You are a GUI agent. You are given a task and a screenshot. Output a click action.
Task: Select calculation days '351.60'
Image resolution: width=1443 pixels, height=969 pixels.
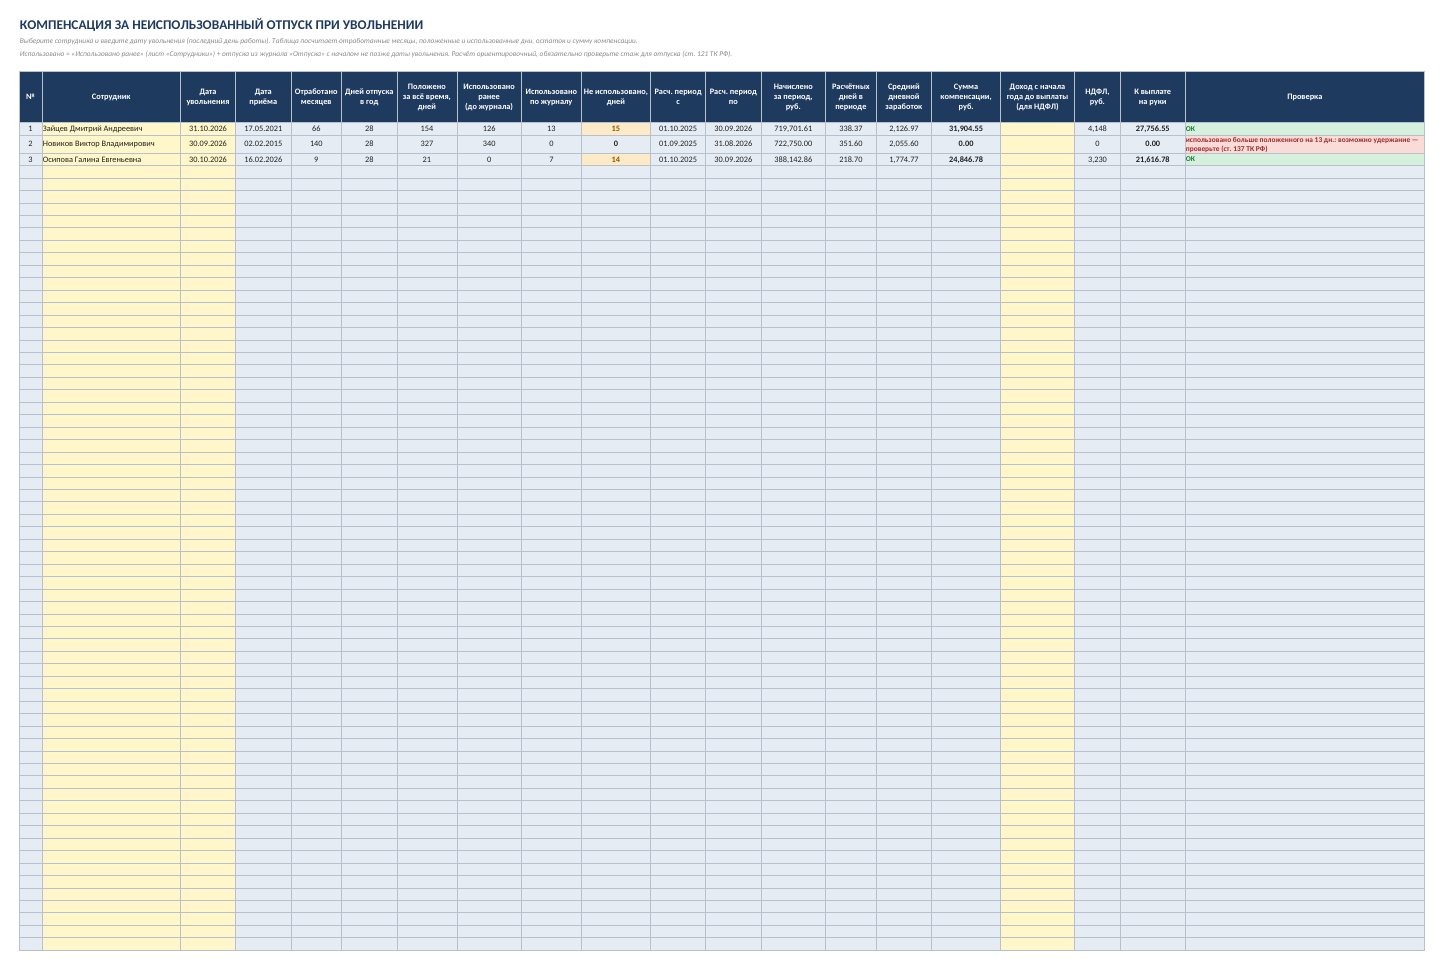pyautogui.click(x=851, y=144)
